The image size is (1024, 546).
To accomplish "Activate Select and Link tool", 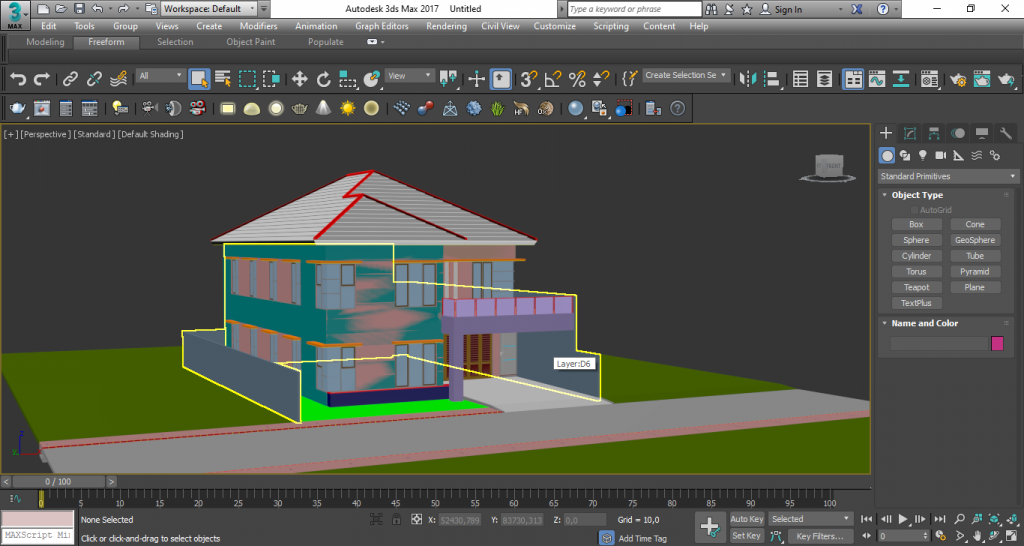I will [x=71, y=79].
